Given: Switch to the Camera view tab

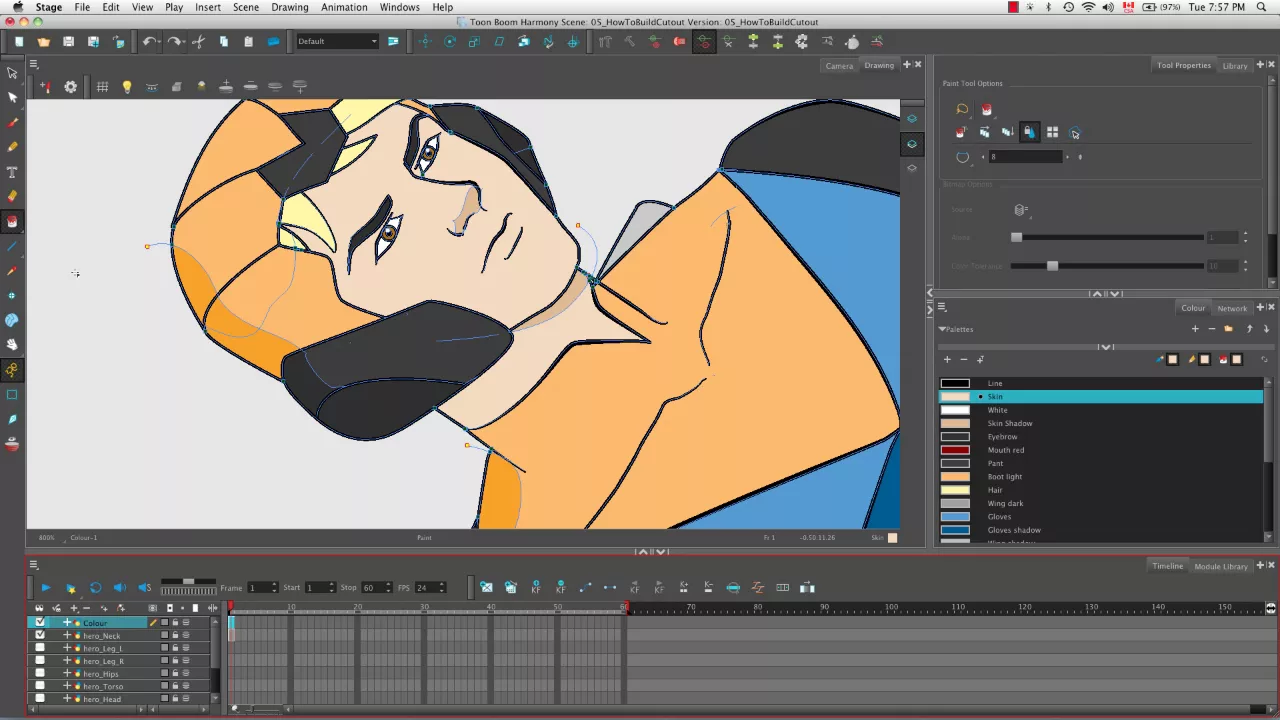Looking at the screenshot, I should (839, 66).
